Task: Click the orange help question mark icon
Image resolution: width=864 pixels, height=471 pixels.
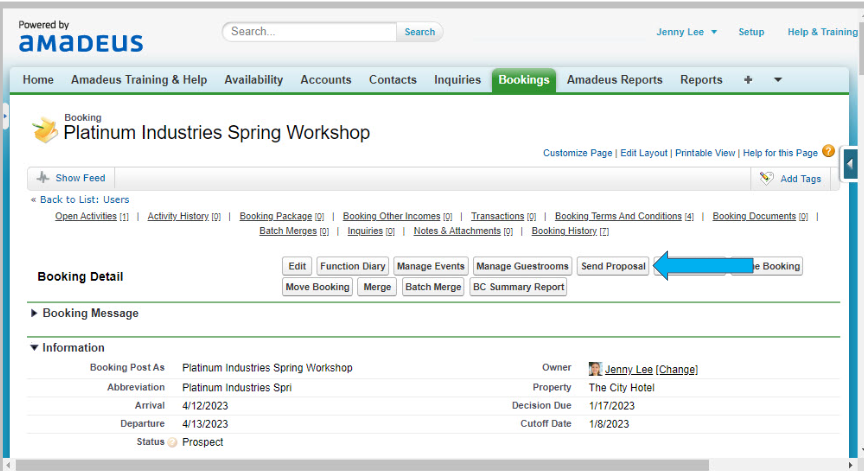Action: 828,151
